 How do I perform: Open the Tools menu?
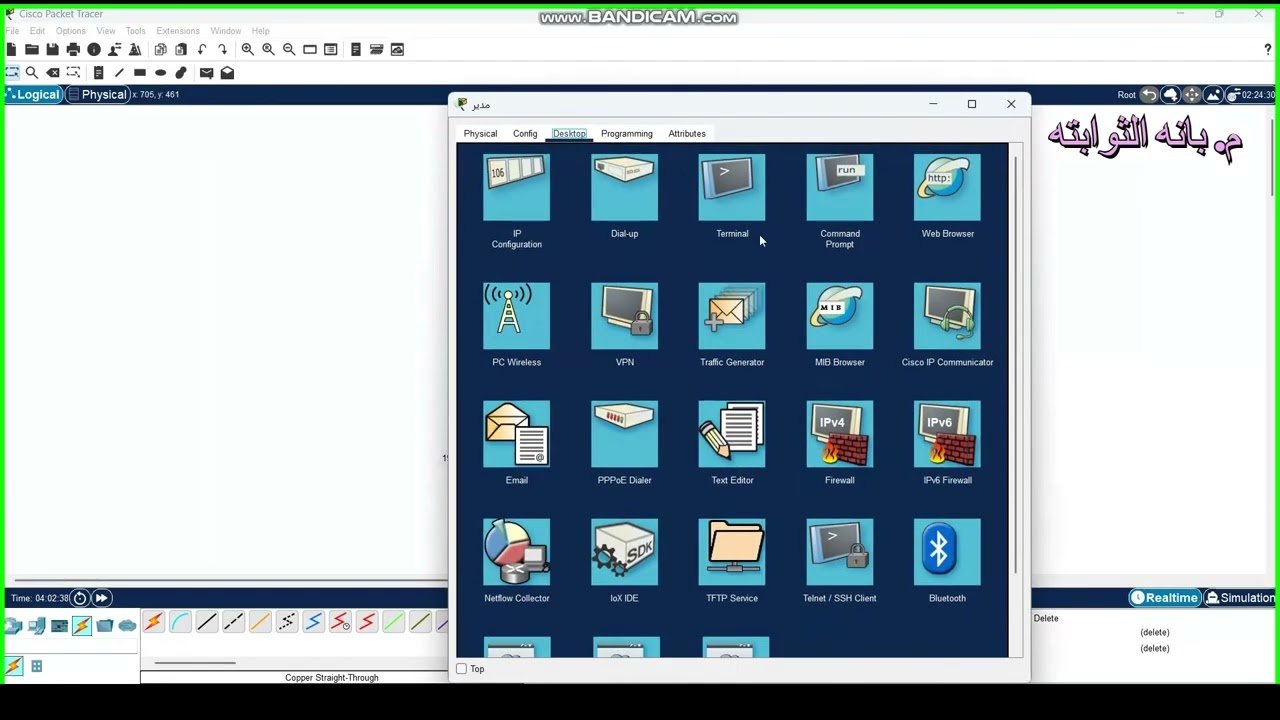(135, 31)
